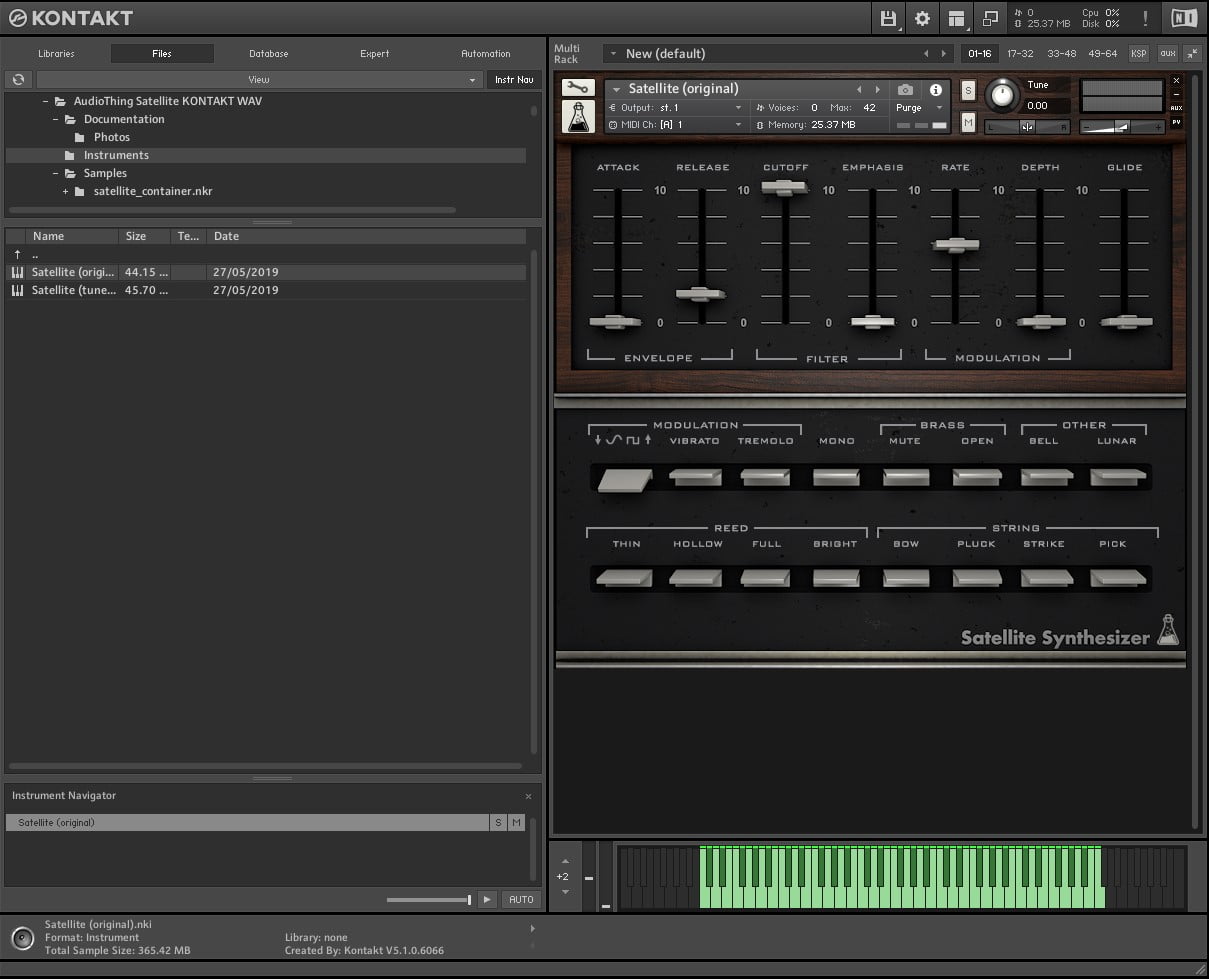
Task: Load previous multi with the left arrow
Action: point(926,54)
